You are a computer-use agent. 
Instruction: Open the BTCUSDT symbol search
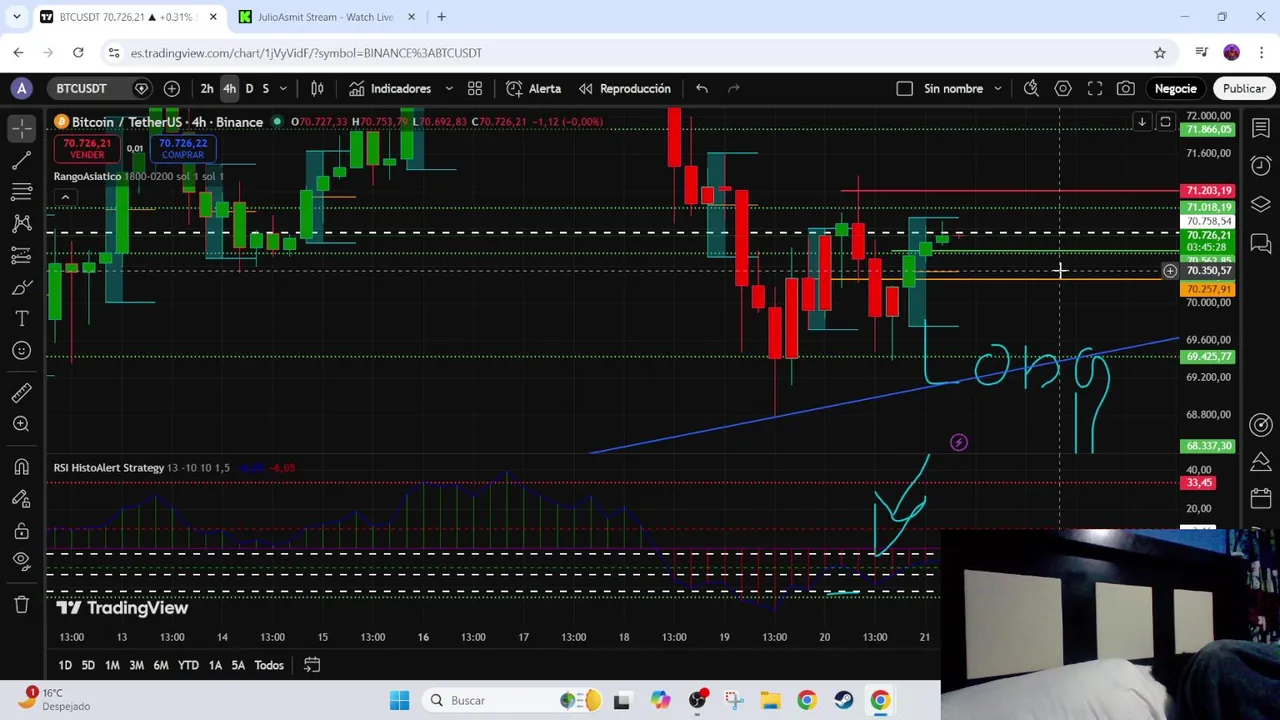tap(81, 89)
